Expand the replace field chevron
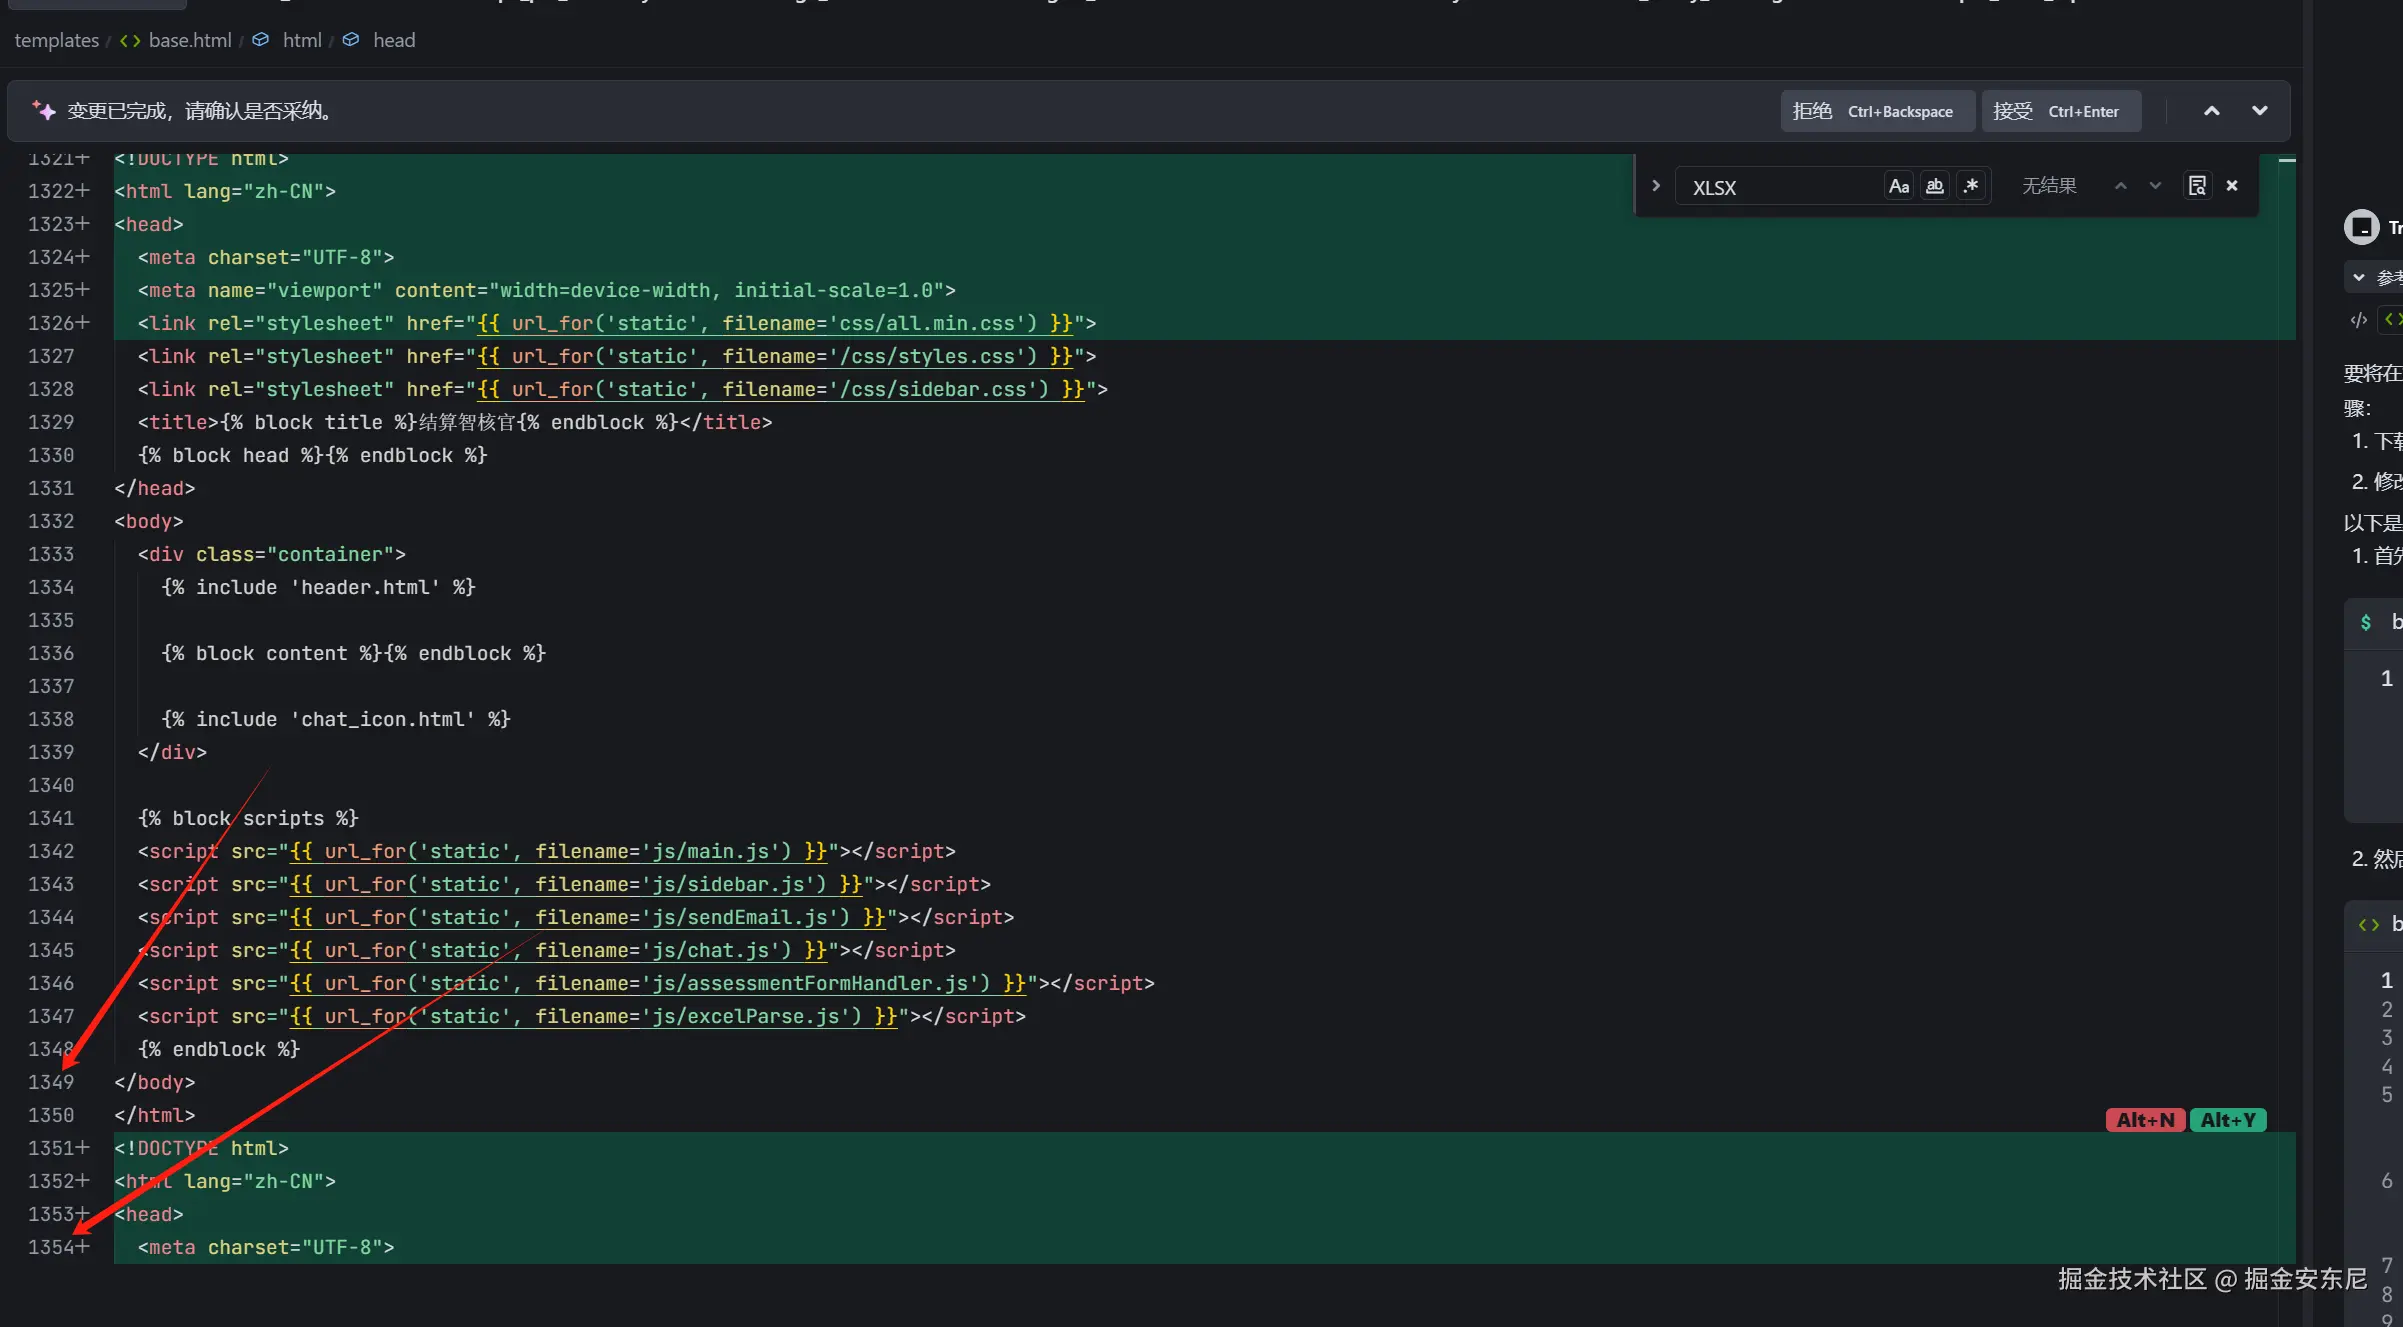Viewport: 2403px width, 1327px height. coord(1656,186)
